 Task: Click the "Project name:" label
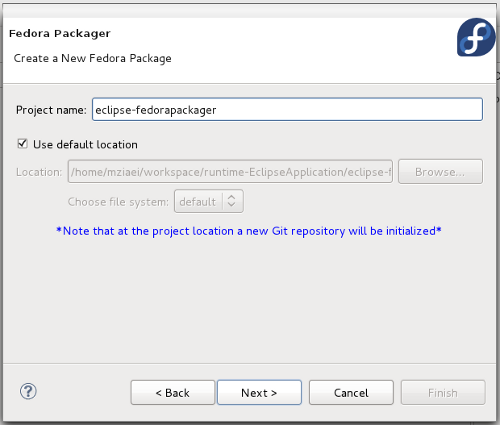point(51,110)
